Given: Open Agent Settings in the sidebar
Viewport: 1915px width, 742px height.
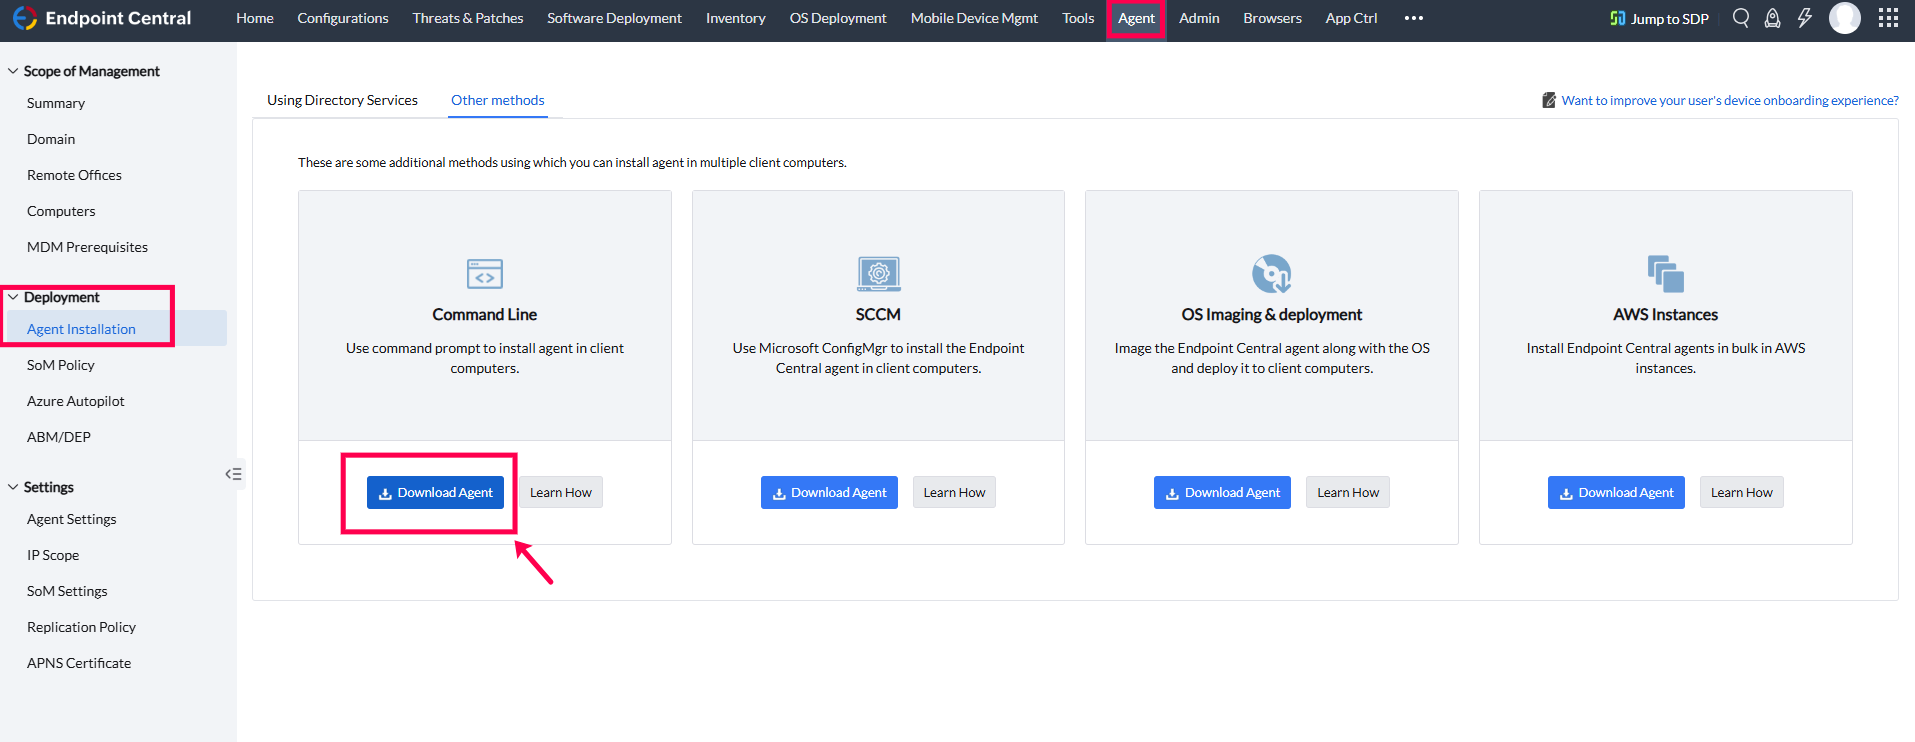Looking at the screenshot, I should point(72,519).
